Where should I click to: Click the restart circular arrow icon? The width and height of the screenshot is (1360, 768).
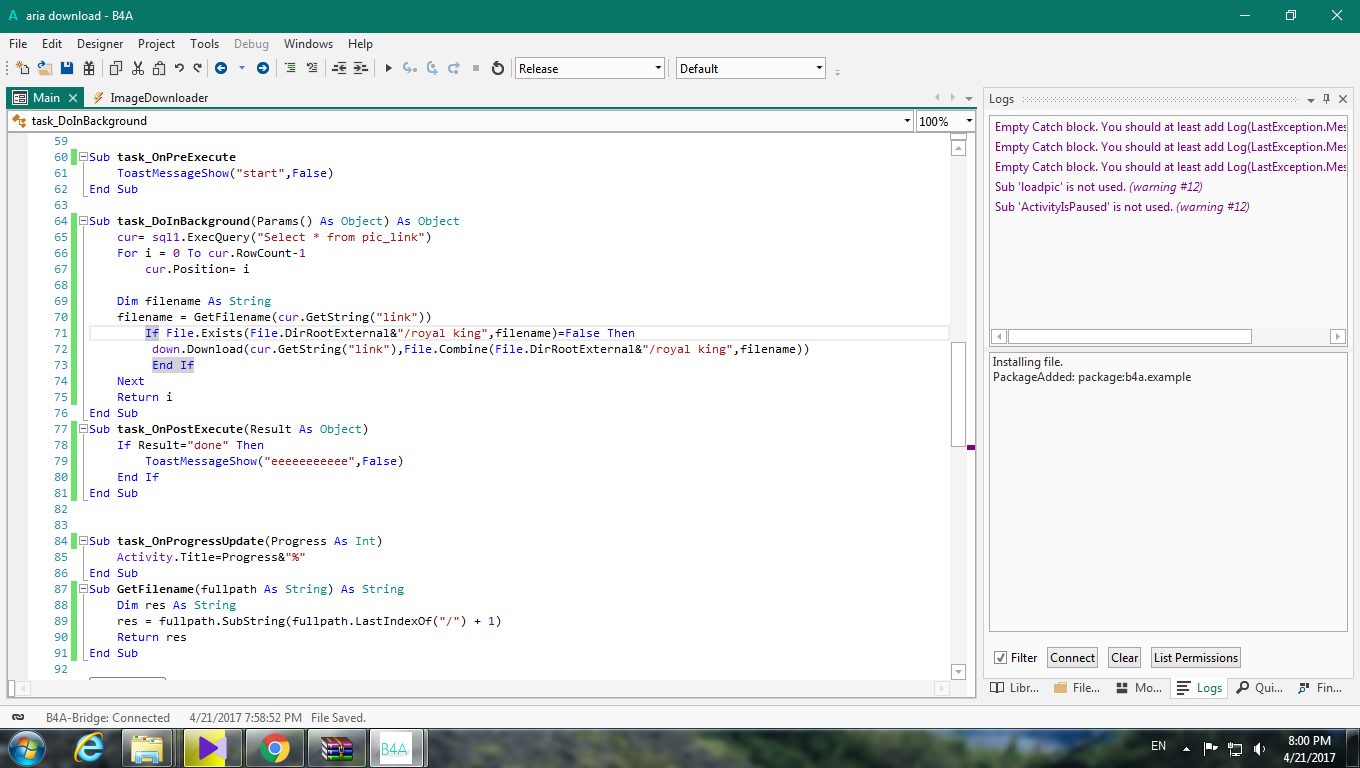[x=498, y=68]
